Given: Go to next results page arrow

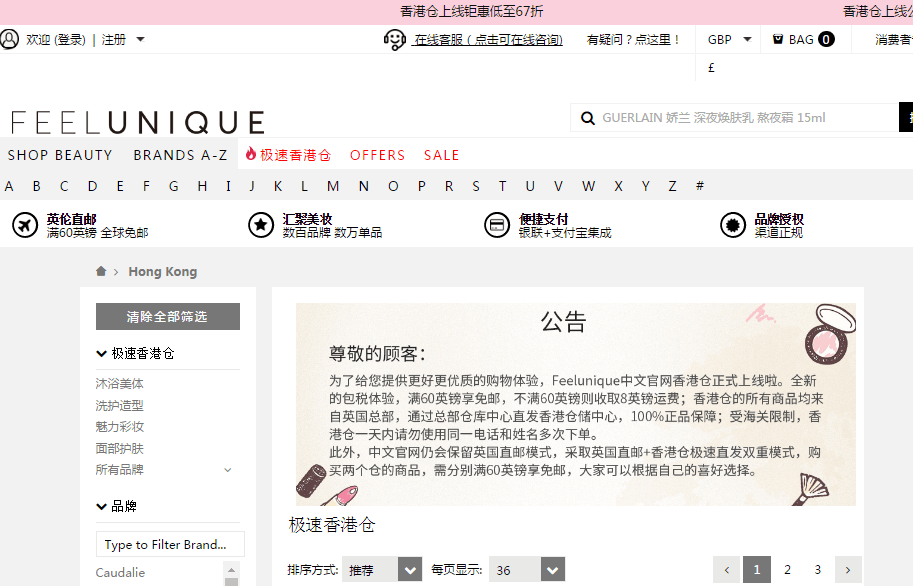Looking at the screenshot, I should pyautogui.click(x=848, y=570).
